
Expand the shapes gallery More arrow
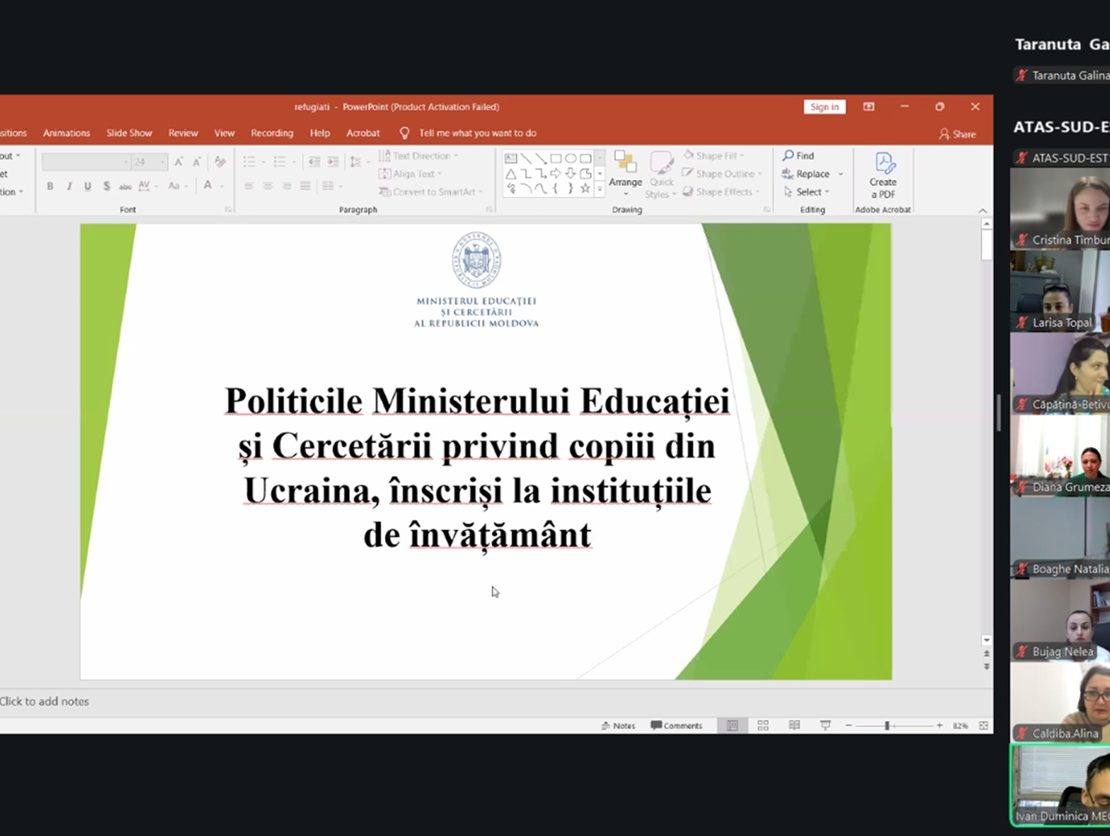click(600, 188)
